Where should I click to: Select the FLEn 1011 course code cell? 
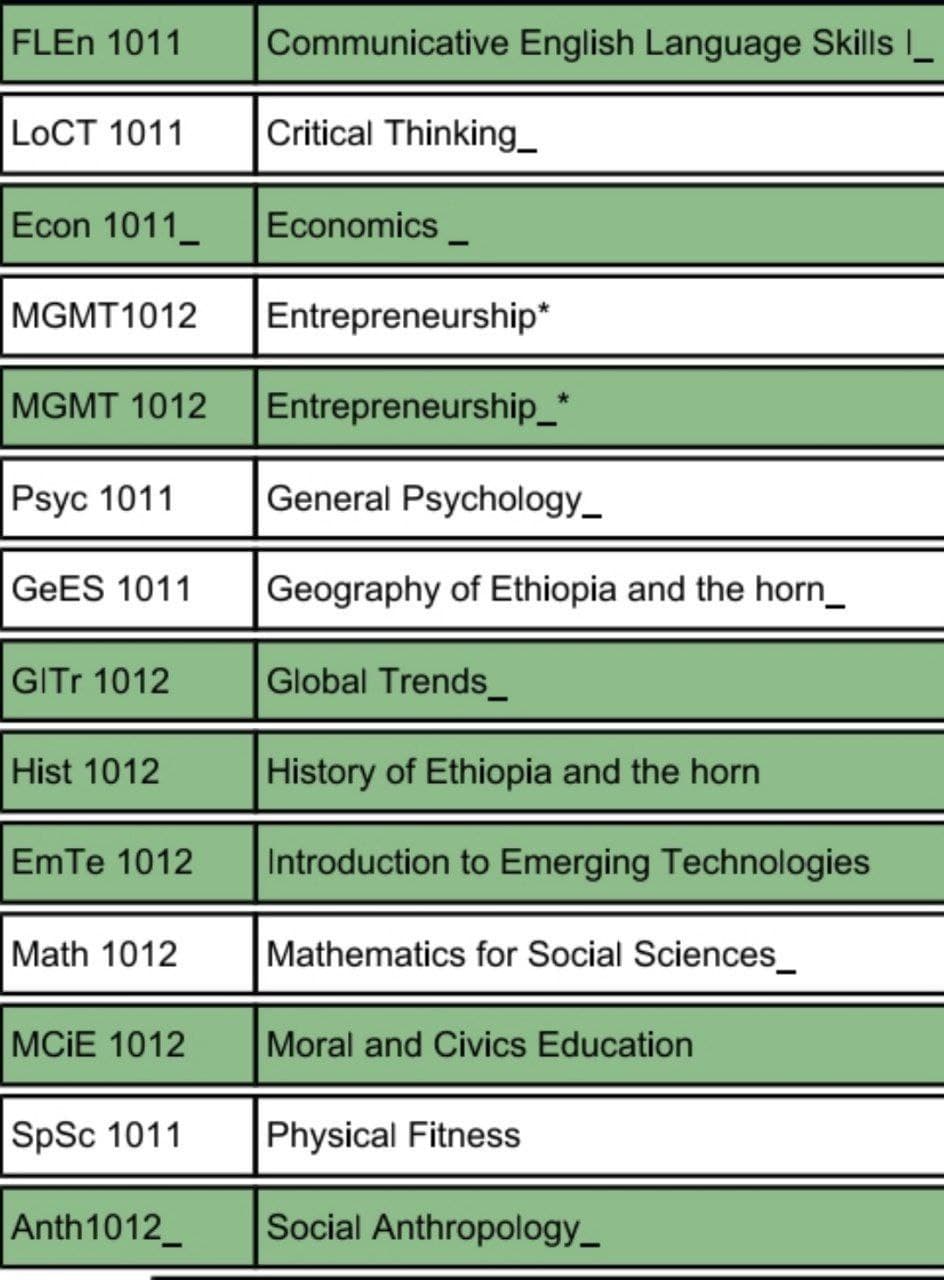(x=127, y=43)
